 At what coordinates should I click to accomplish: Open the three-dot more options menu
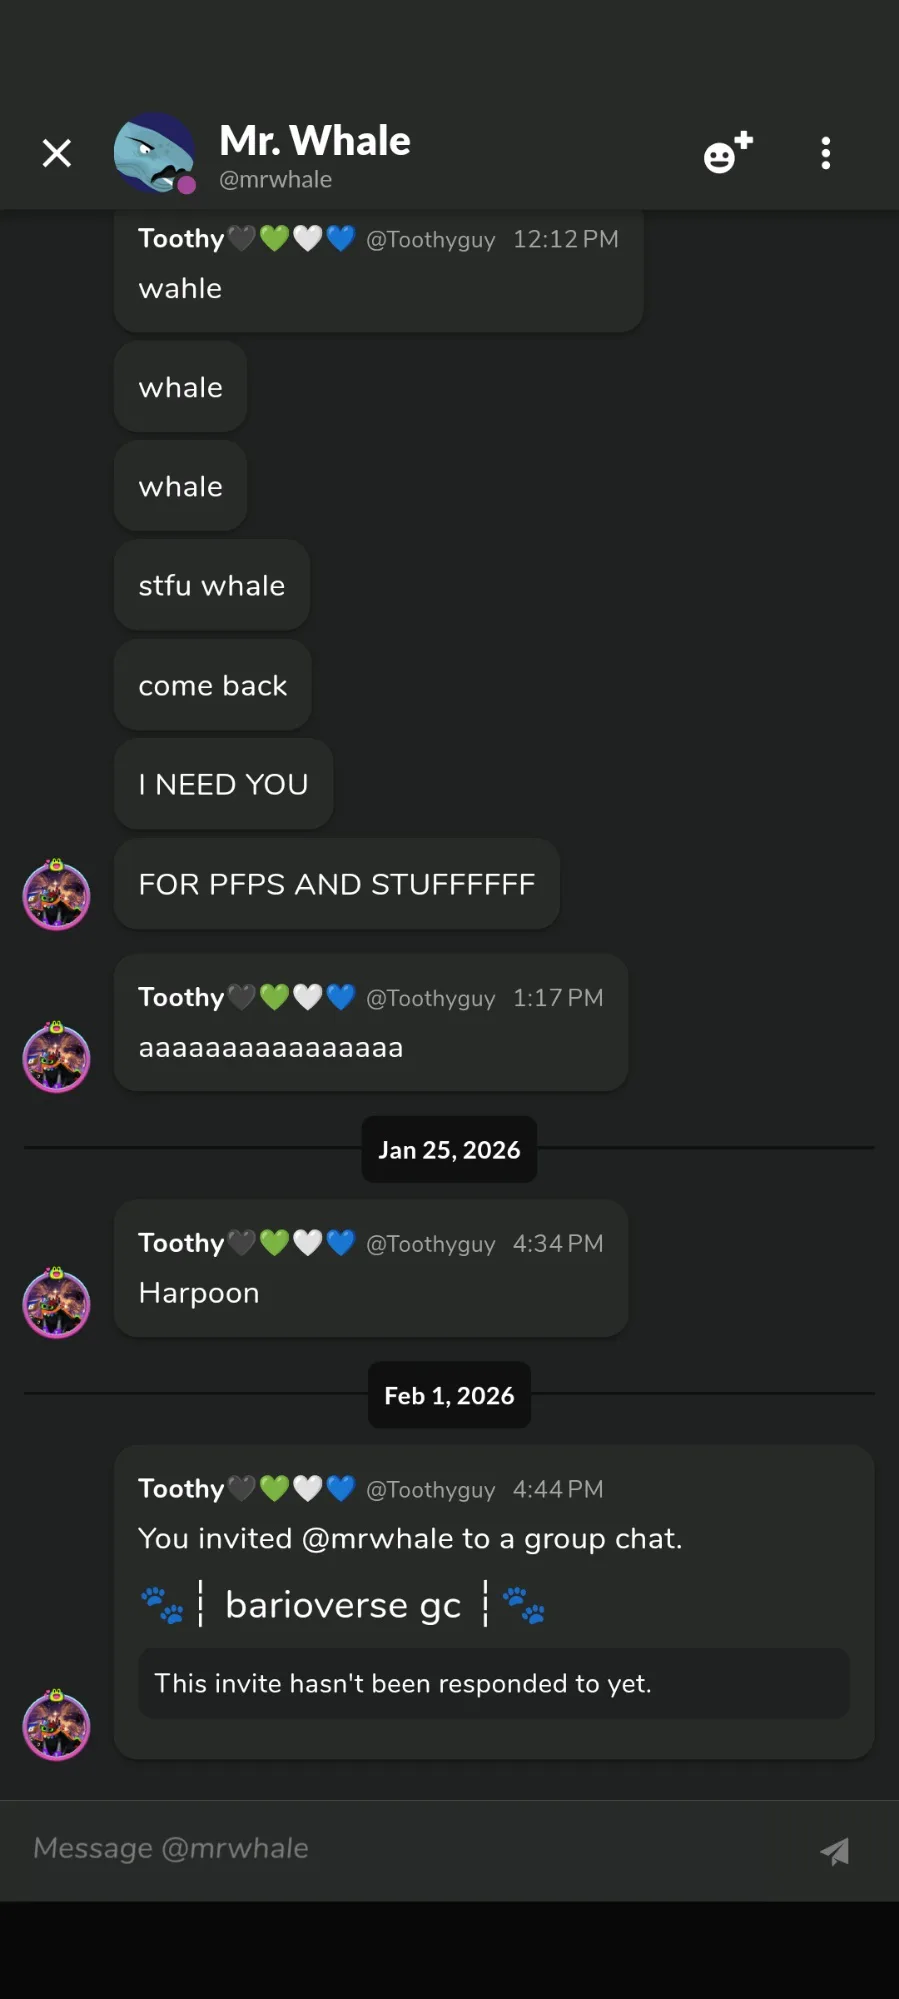[x=825, y=153]
